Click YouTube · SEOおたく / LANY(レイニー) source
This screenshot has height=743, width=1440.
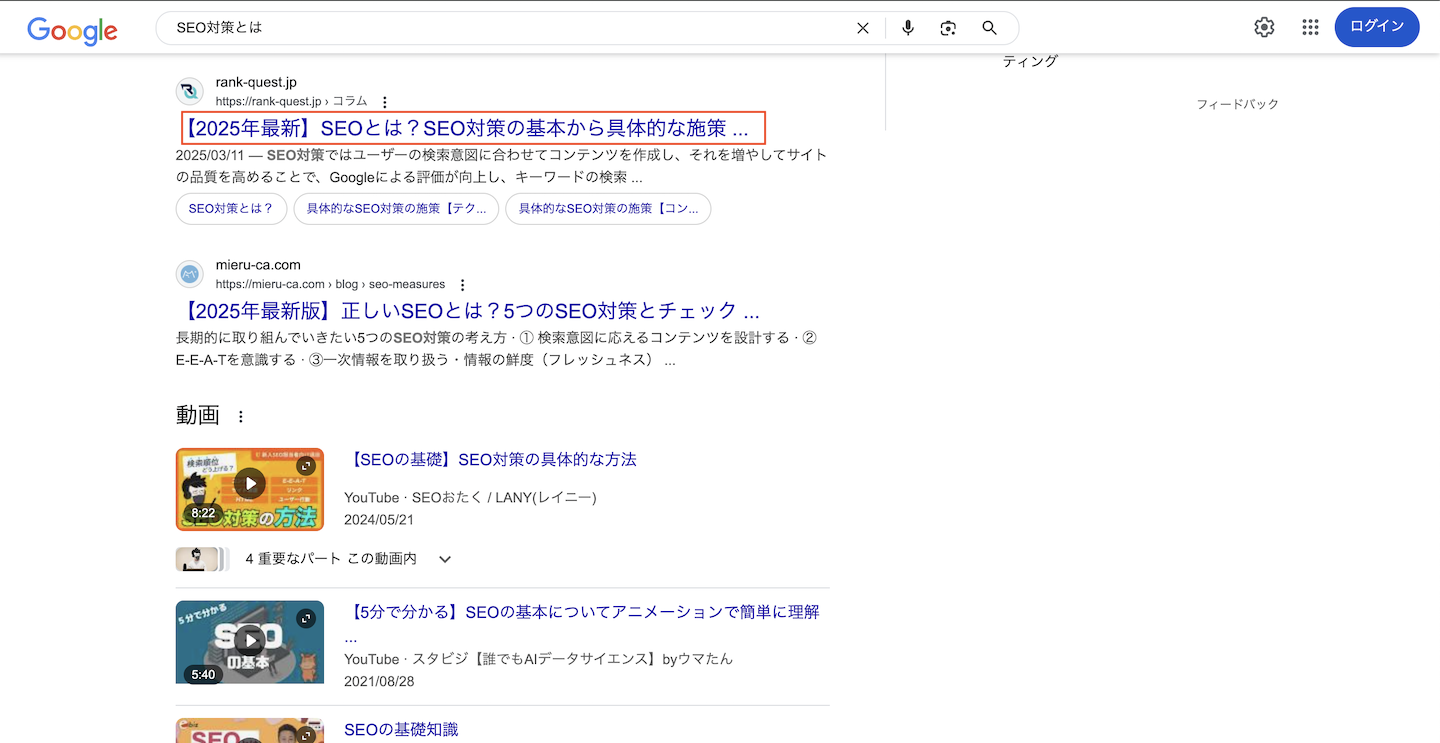(x=470, y=497)
